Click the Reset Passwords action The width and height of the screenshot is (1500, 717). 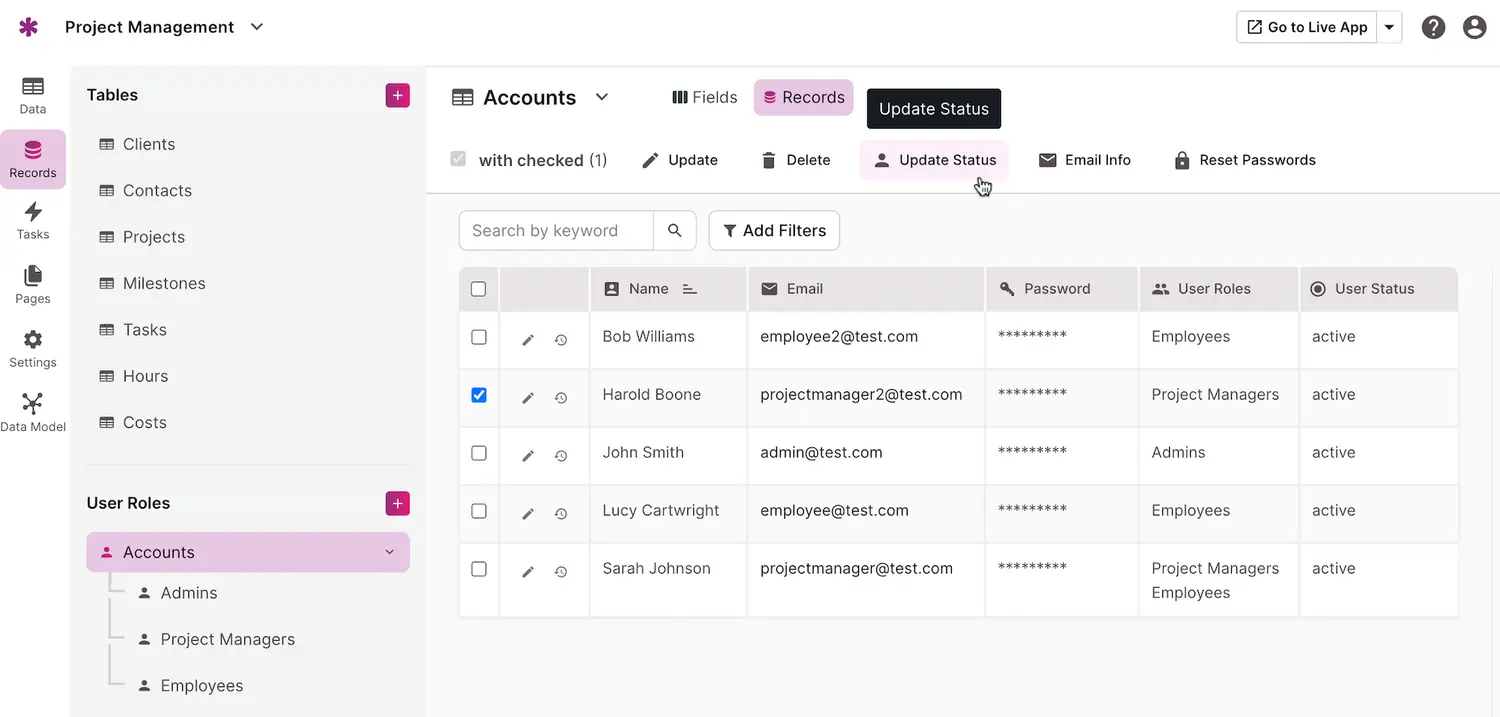(1244, 160)
